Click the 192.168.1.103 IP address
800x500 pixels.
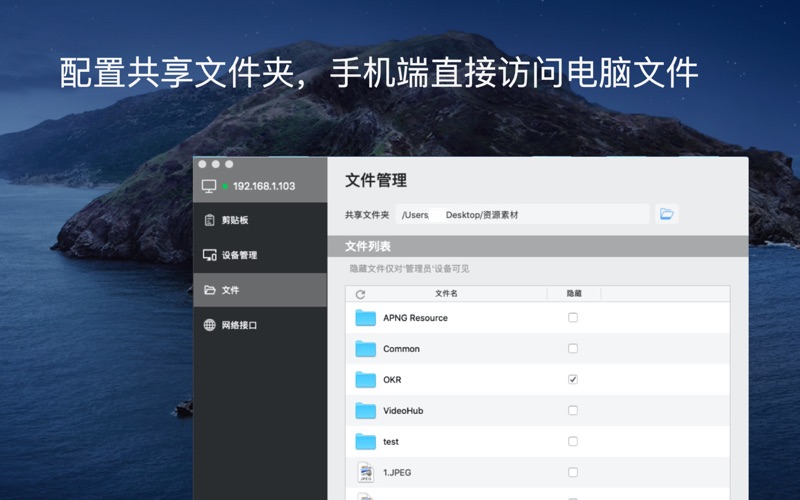click(264, 186)
